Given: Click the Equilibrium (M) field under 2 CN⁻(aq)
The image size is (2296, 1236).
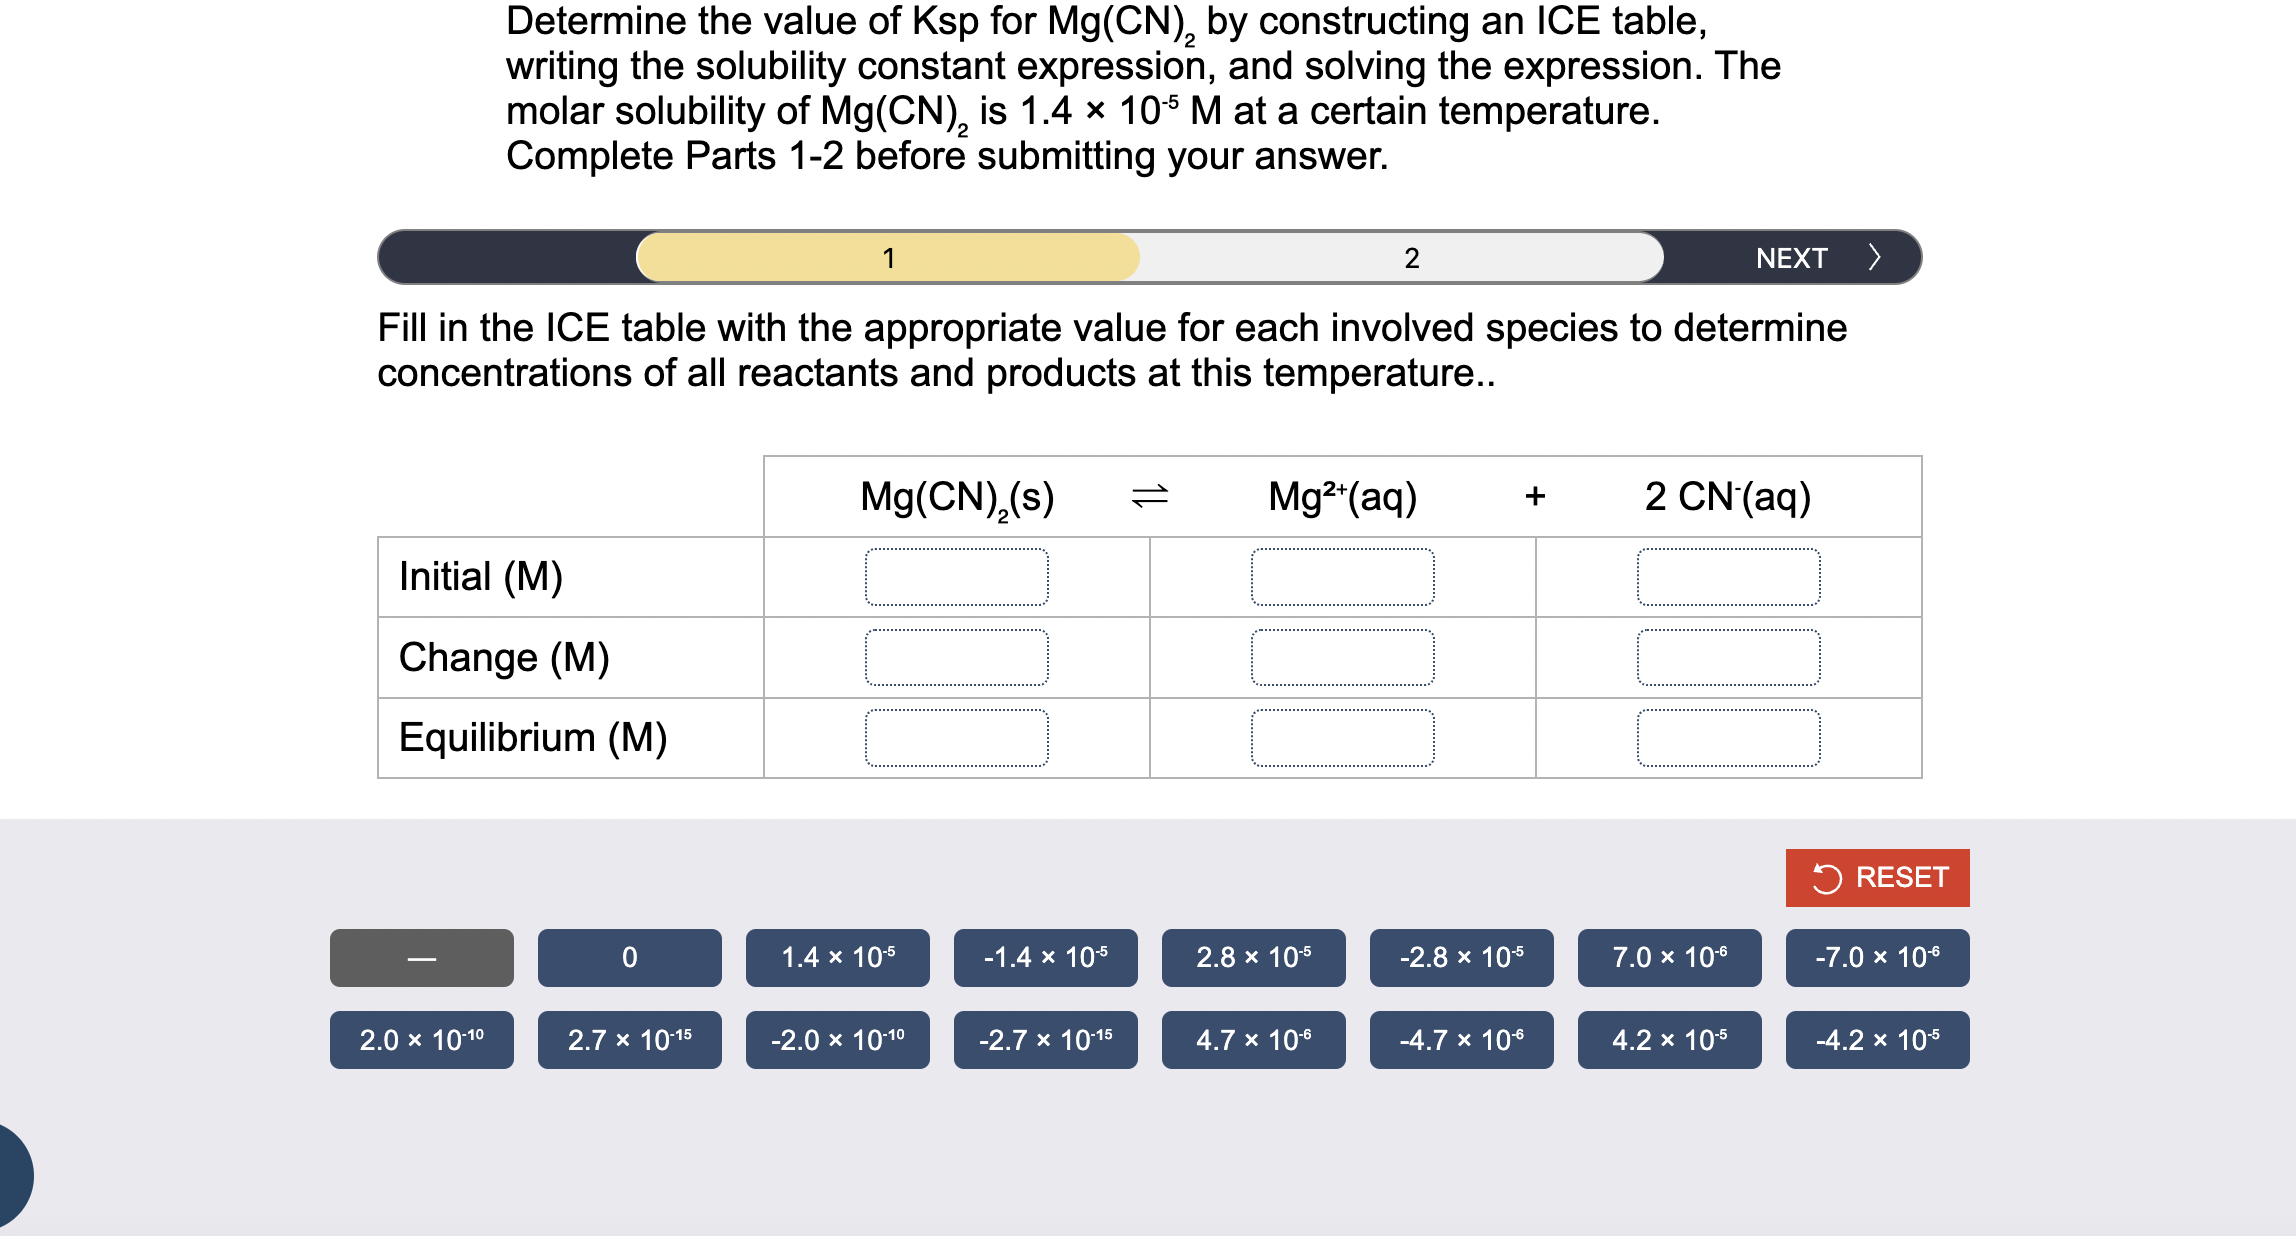Looking at the screenshot, I should (x=1727, y=738).
